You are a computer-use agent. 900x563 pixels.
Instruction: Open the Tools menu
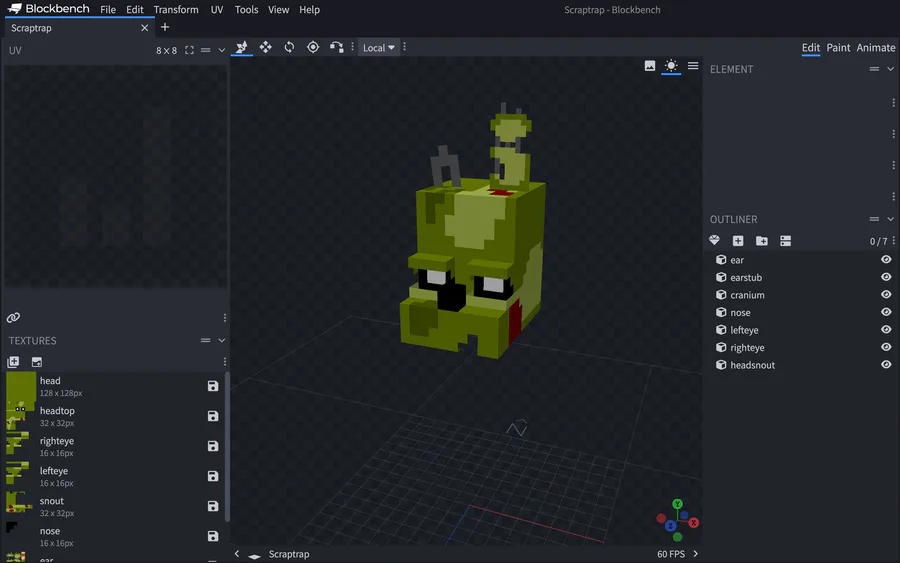(246, 10)
